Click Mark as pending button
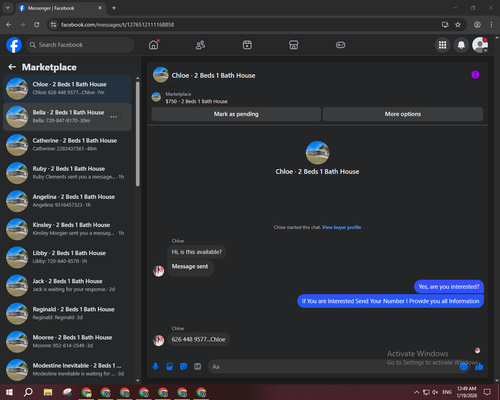500x400 pixels. tap(236, 114)
